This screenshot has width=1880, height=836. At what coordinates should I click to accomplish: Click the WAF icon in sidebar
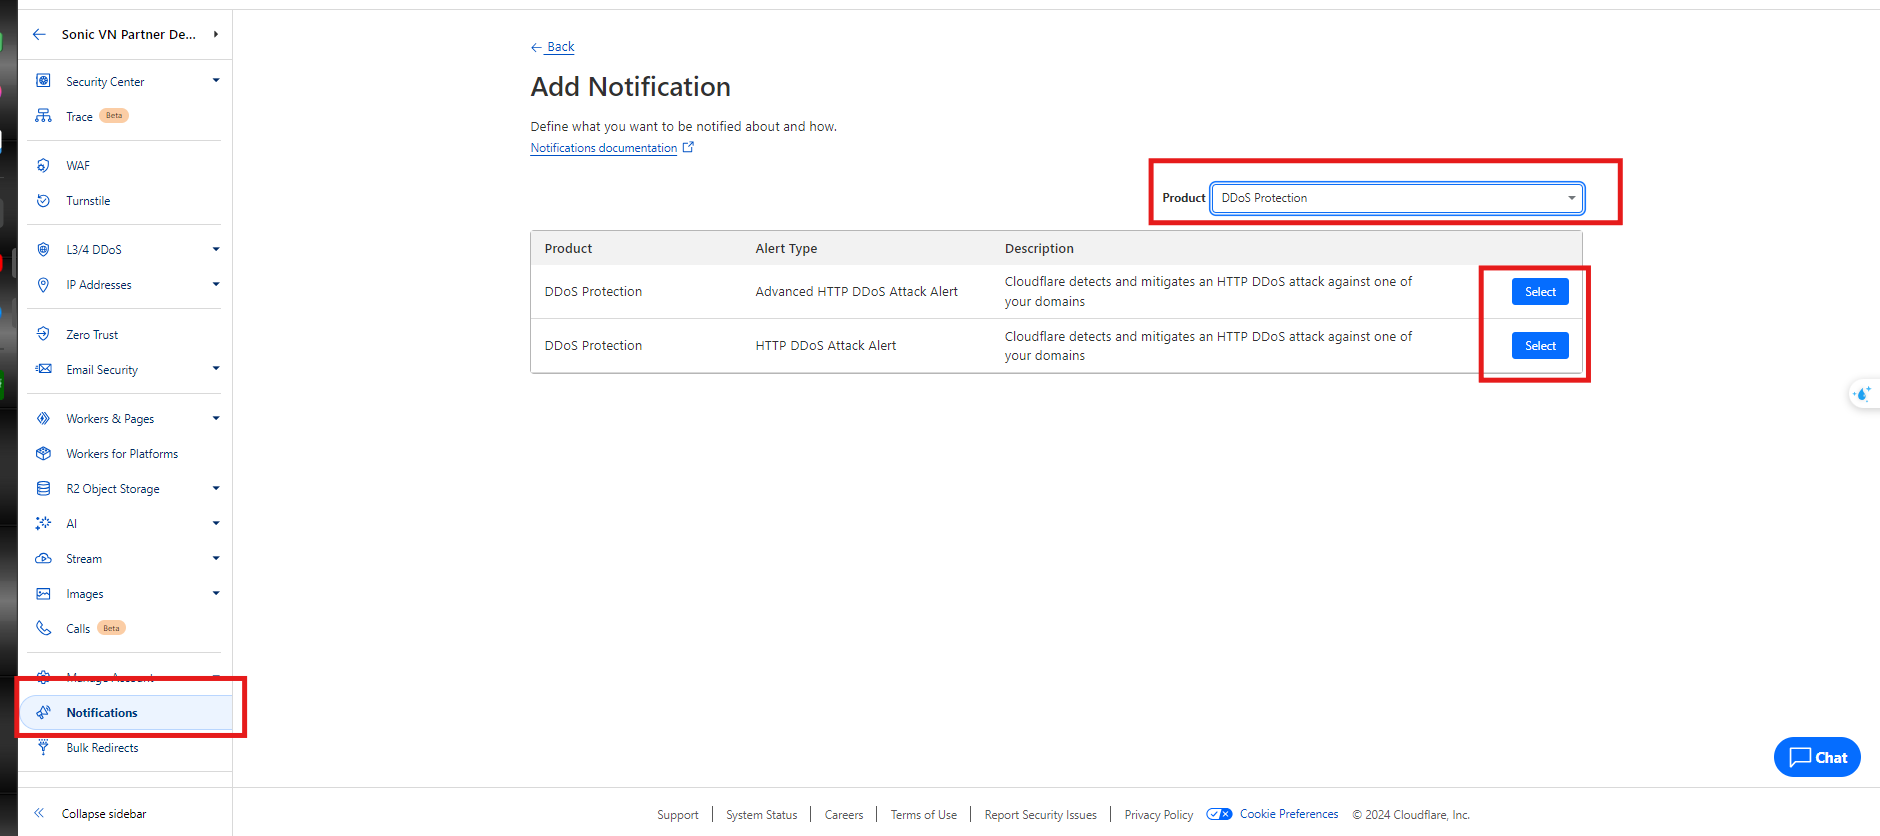(x=43, y=166)
